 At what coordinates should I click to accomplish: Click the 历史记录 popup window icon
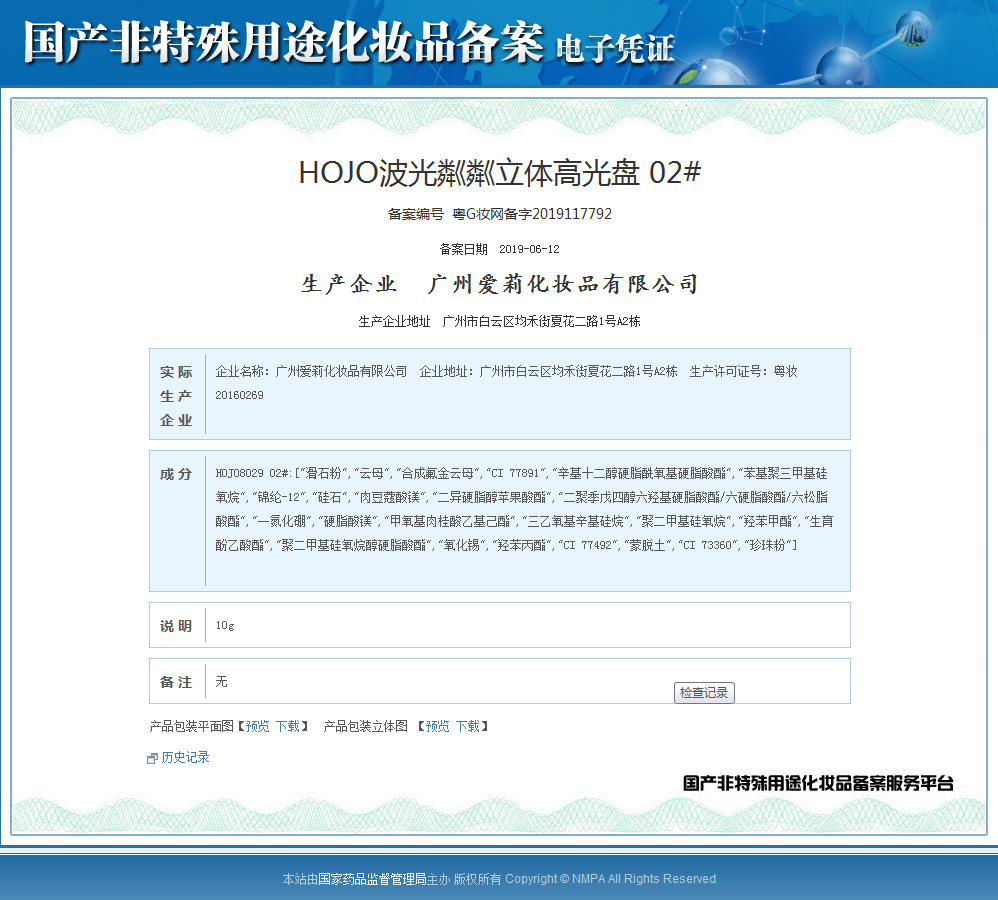pyautogui.click(x=152, y=758)
